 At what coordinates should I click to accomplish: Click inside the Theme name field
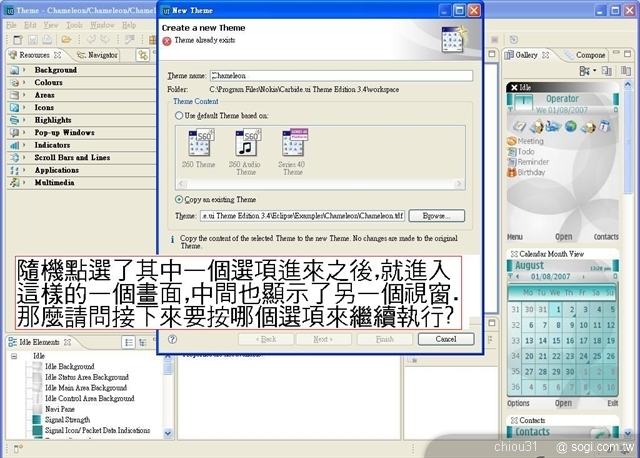[x=342, y=76]
